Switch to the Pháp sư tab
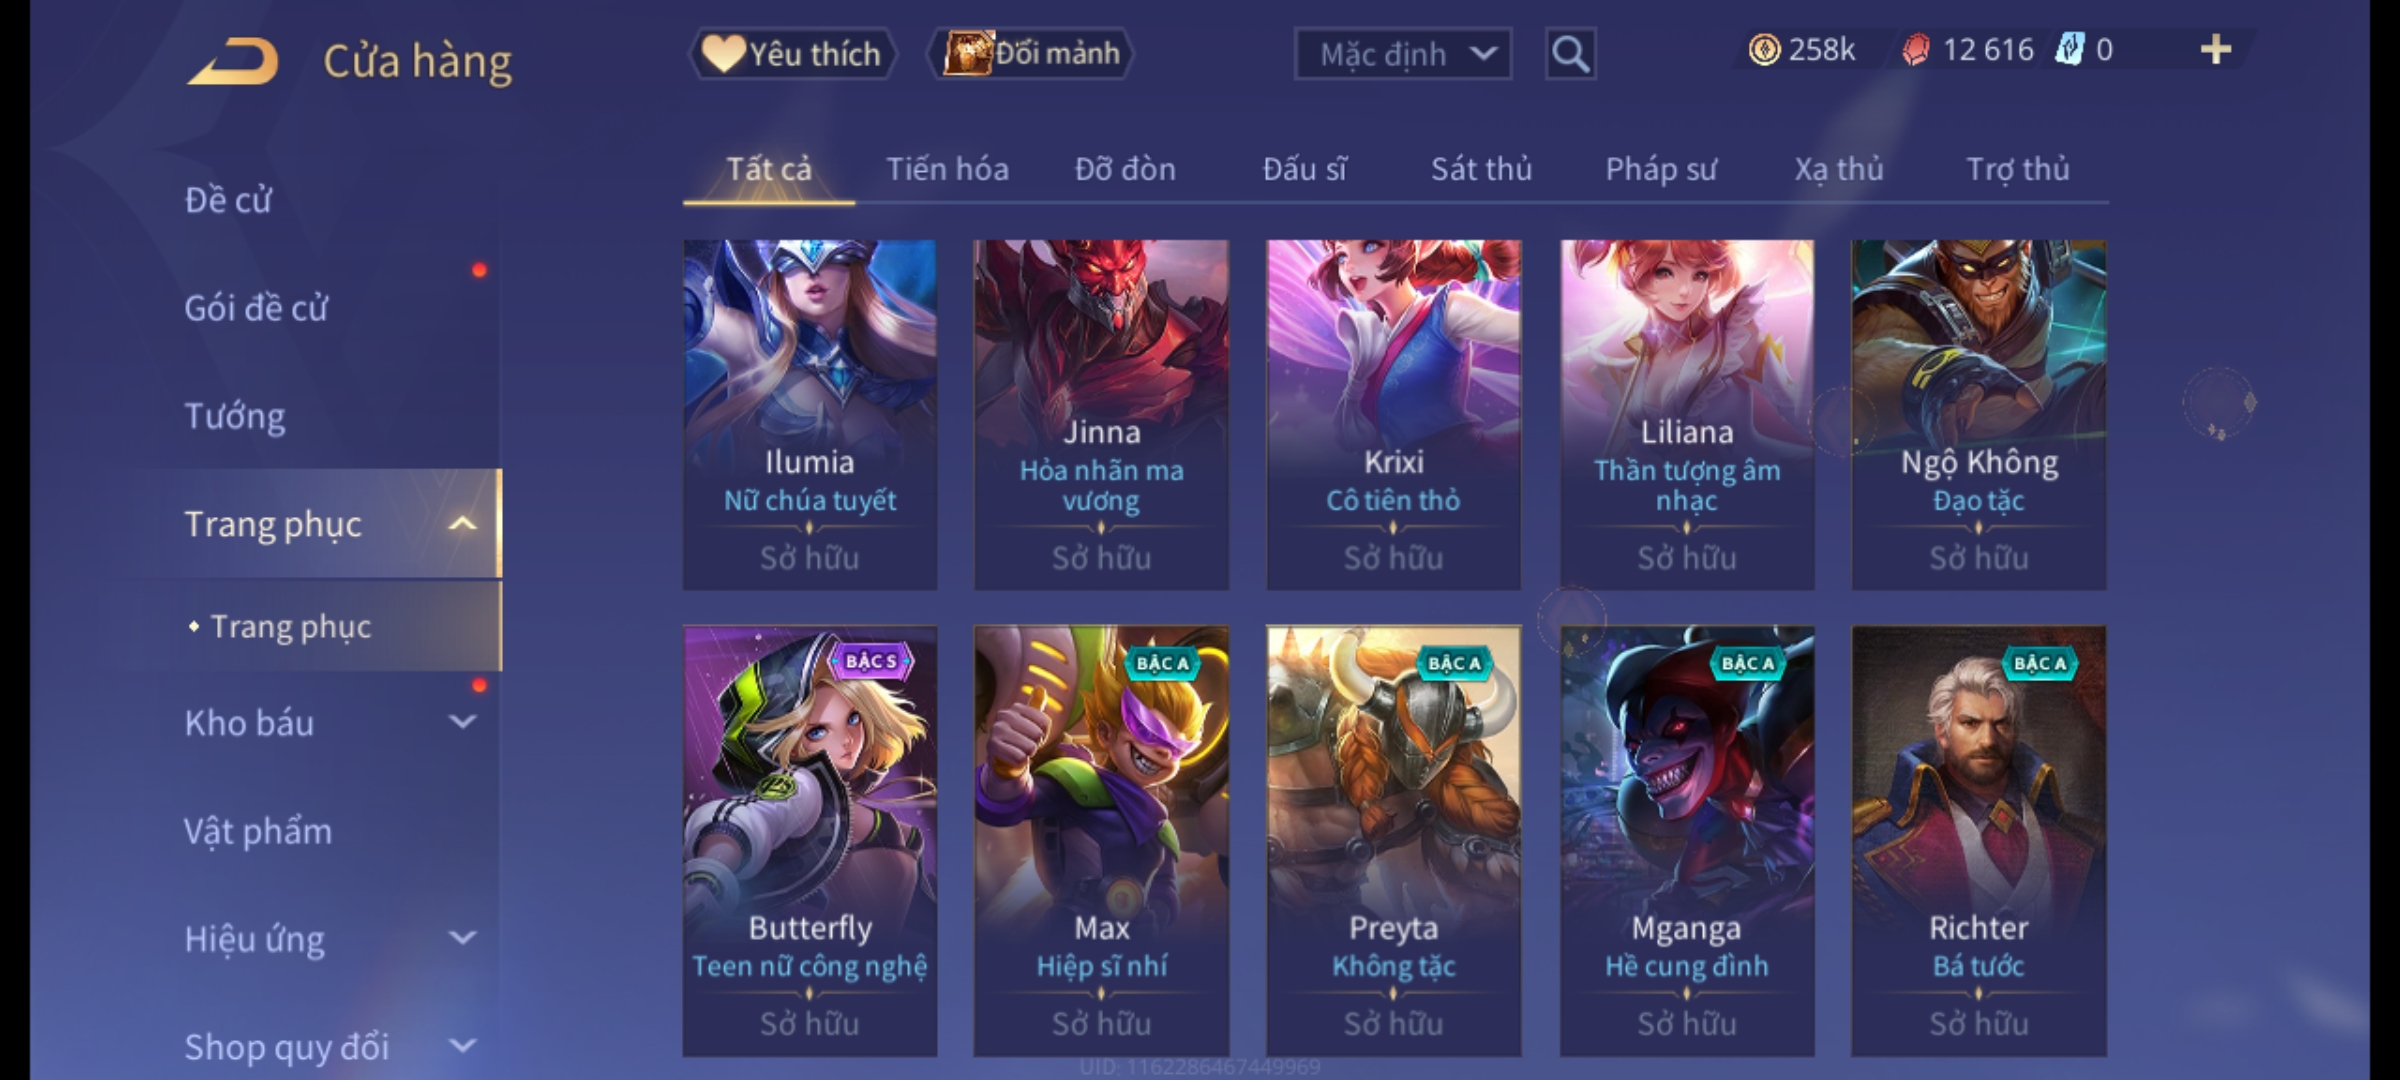This screenshot has width=2400, height=1080. 1661,169
